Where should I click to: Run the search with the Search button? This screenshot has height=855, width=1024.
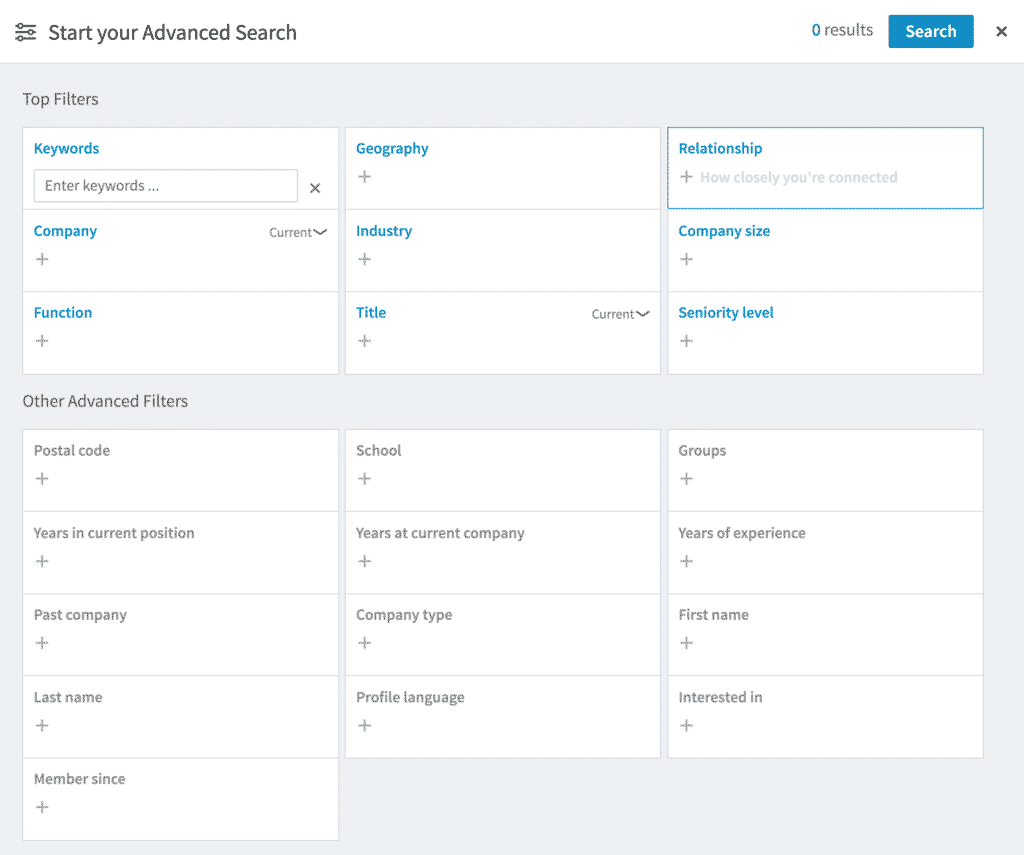click(931, 31)
